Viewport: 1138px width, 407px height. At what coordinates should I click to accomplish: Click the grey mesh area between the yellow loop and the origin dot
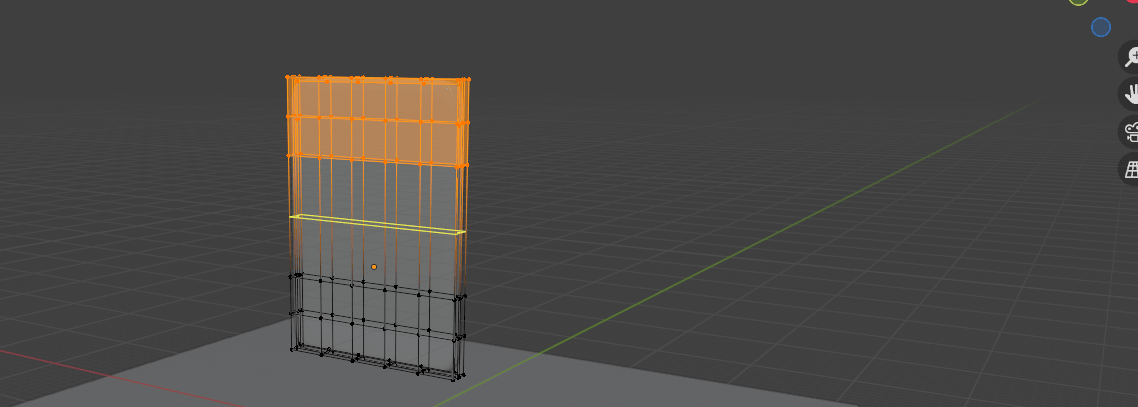375,245
